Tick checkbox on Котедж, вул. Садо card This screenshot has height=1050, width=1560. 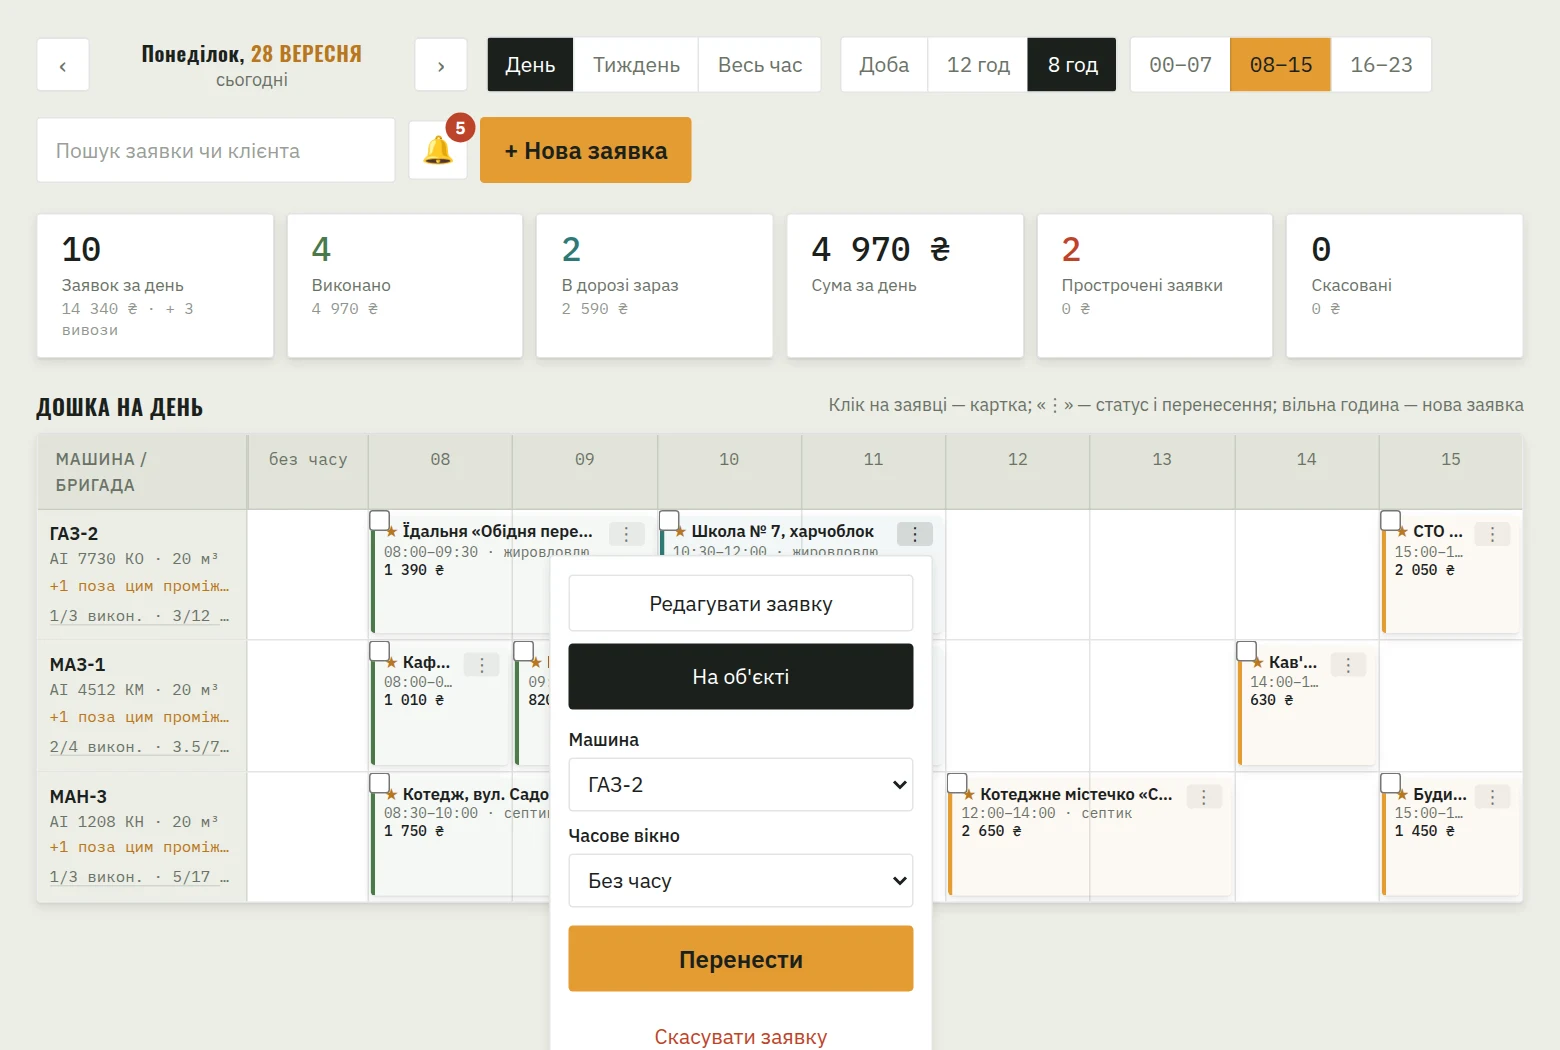point(380,783)
